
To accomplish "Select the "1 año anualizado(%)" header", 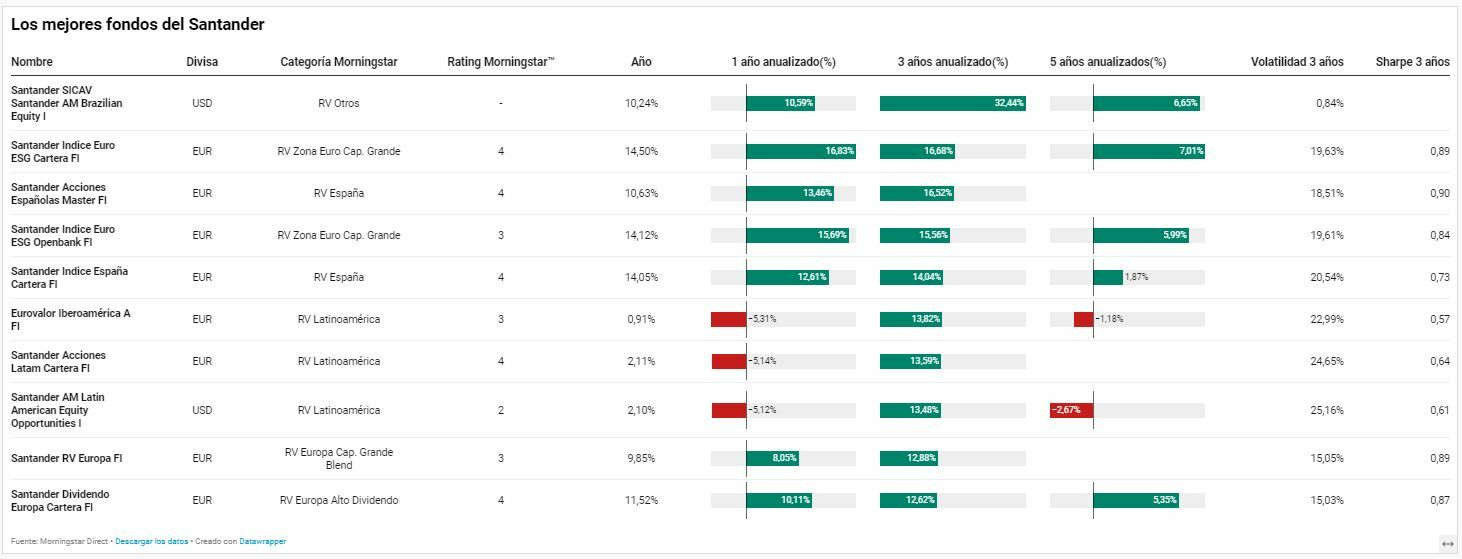I will point(783,62).
